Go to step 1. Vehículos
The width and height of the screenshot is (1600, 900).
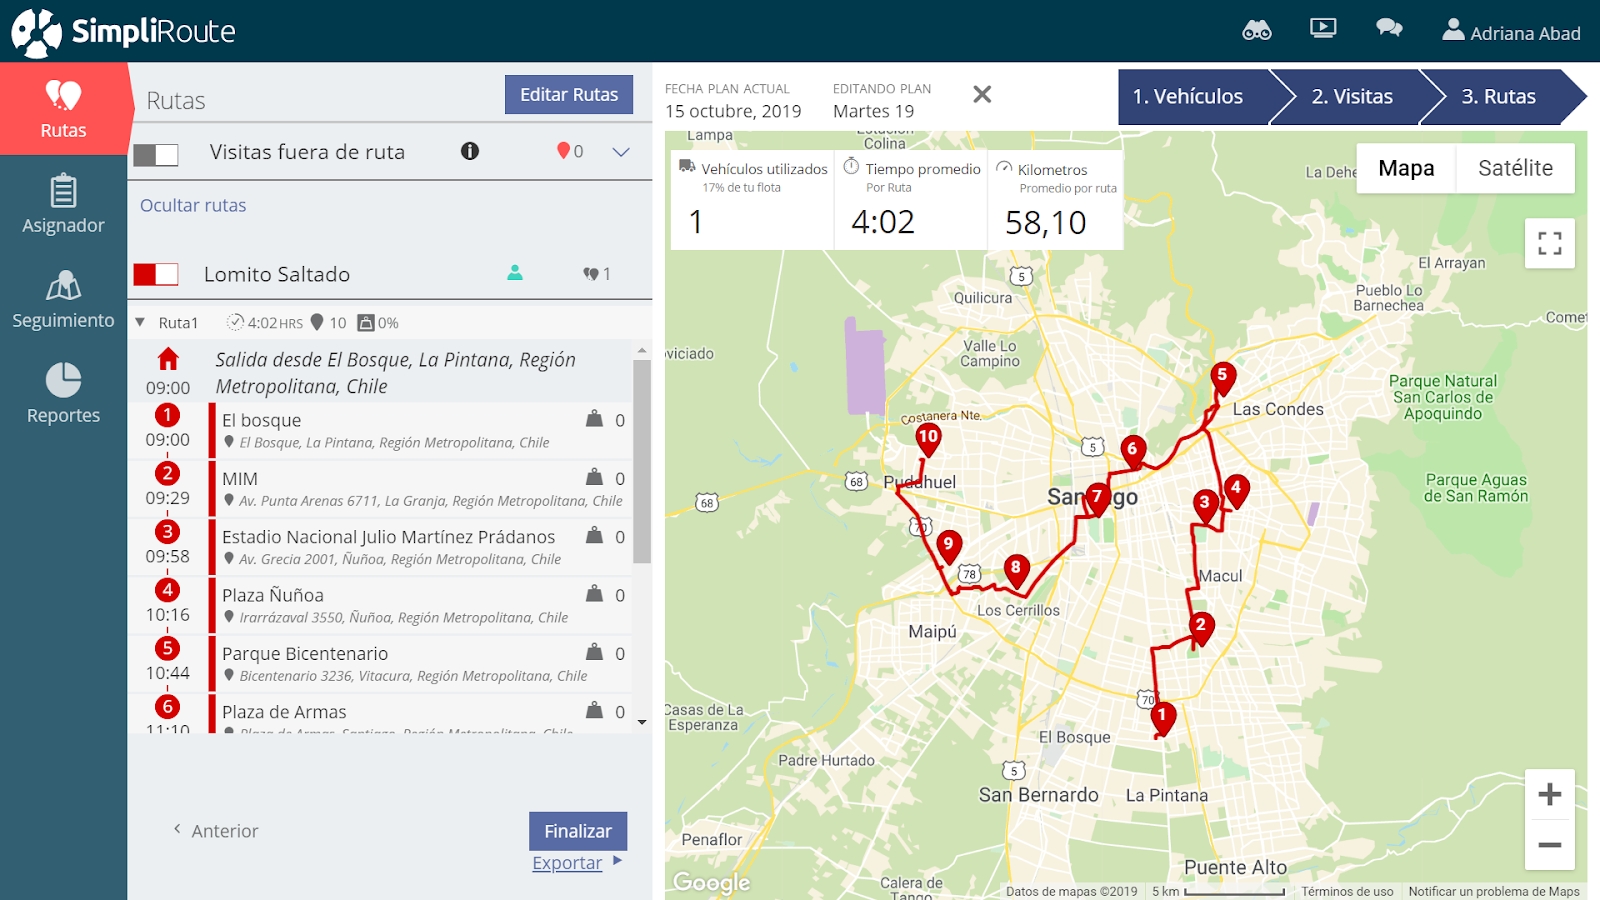click(x=1192, y=97)
